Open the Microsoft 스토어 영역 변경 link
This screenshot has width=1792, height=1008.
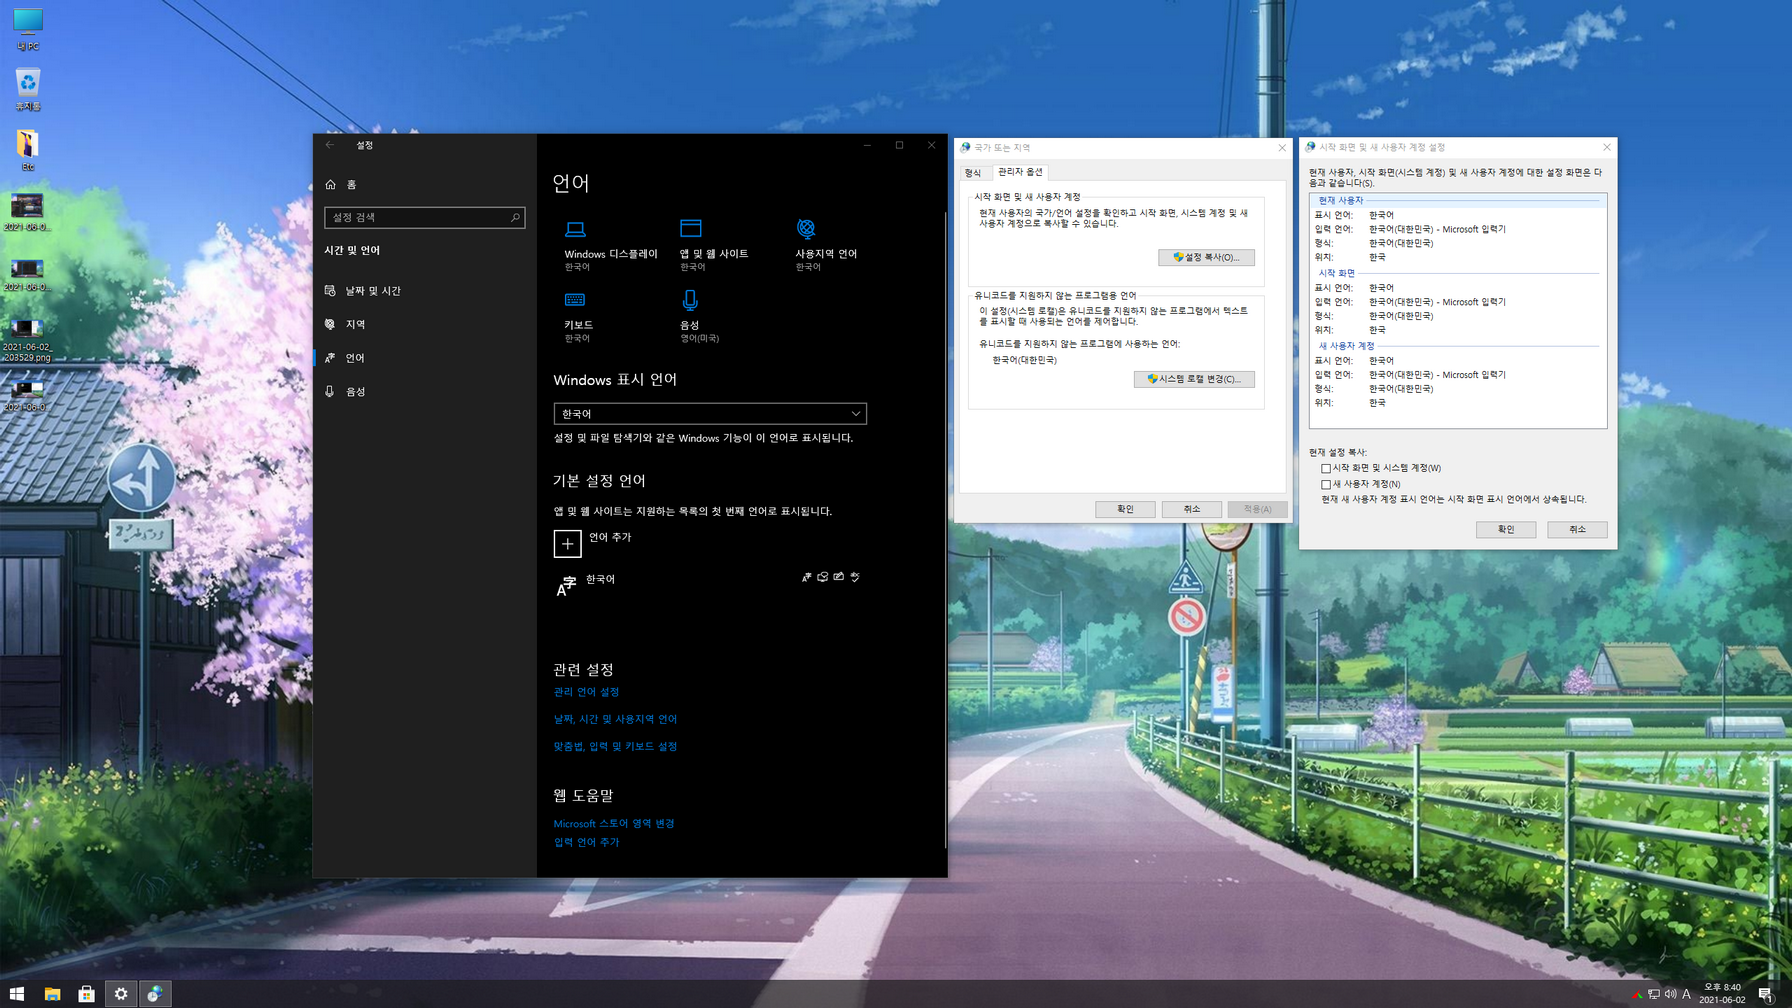pyautogui.click(x=614, y=824)
